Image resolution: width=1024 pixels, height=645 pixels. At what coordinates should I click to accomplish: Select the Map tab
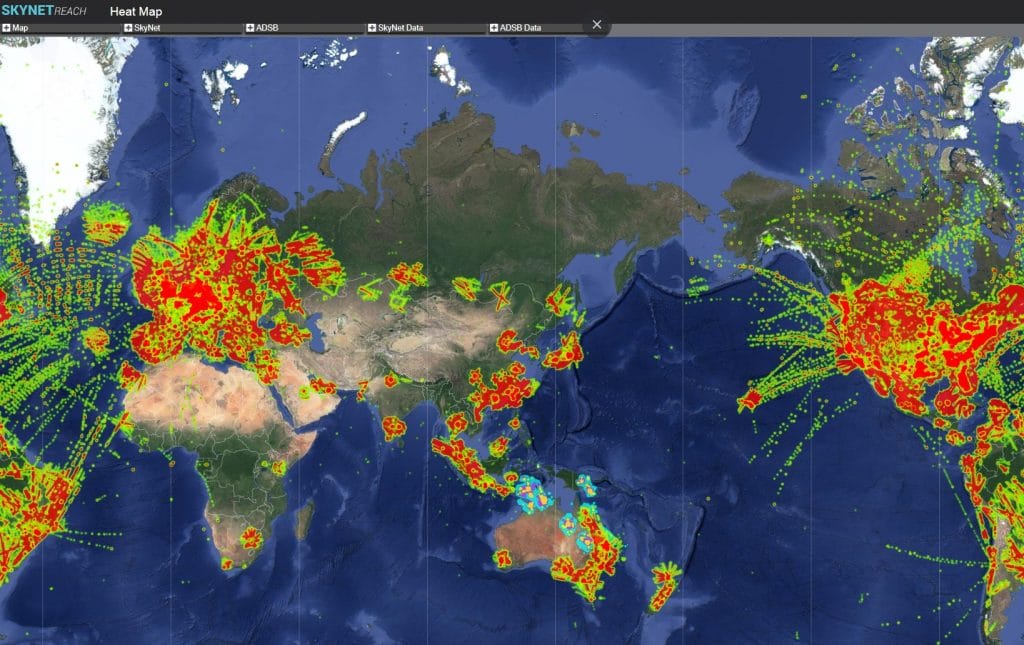(x=20, y=27)
